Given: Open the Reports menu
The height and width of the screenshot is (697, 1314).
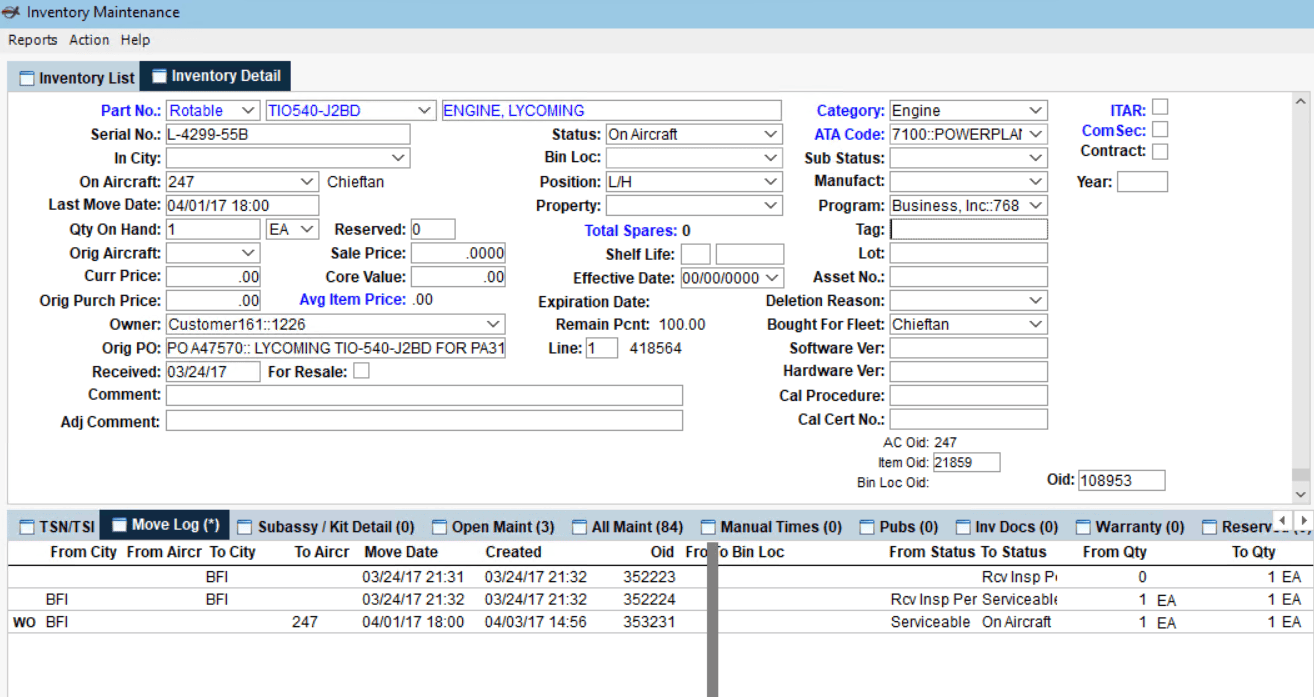Looking at the screenshot, I should [32, 40].
